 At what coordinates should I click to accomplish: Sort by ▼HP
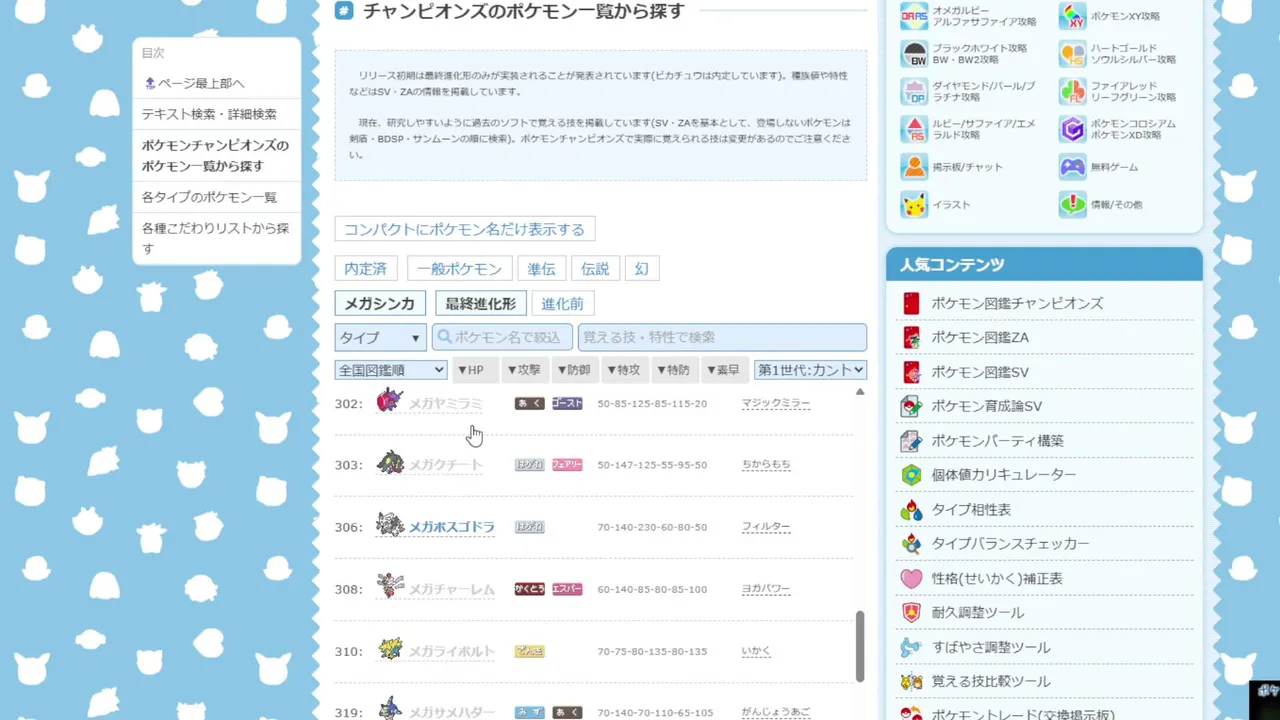[x=475, y=370]
